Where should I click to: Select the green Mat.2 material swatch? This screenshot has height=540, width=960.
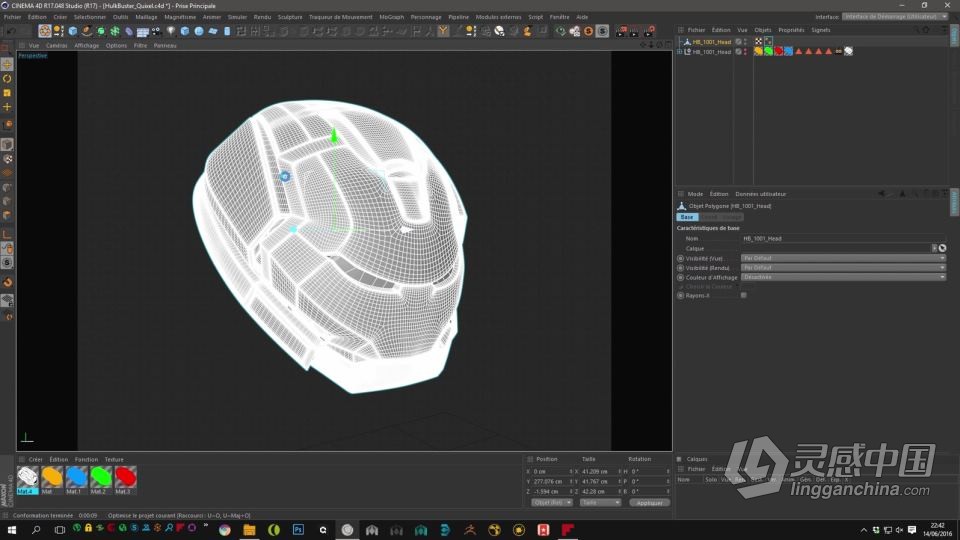point(101,480)
